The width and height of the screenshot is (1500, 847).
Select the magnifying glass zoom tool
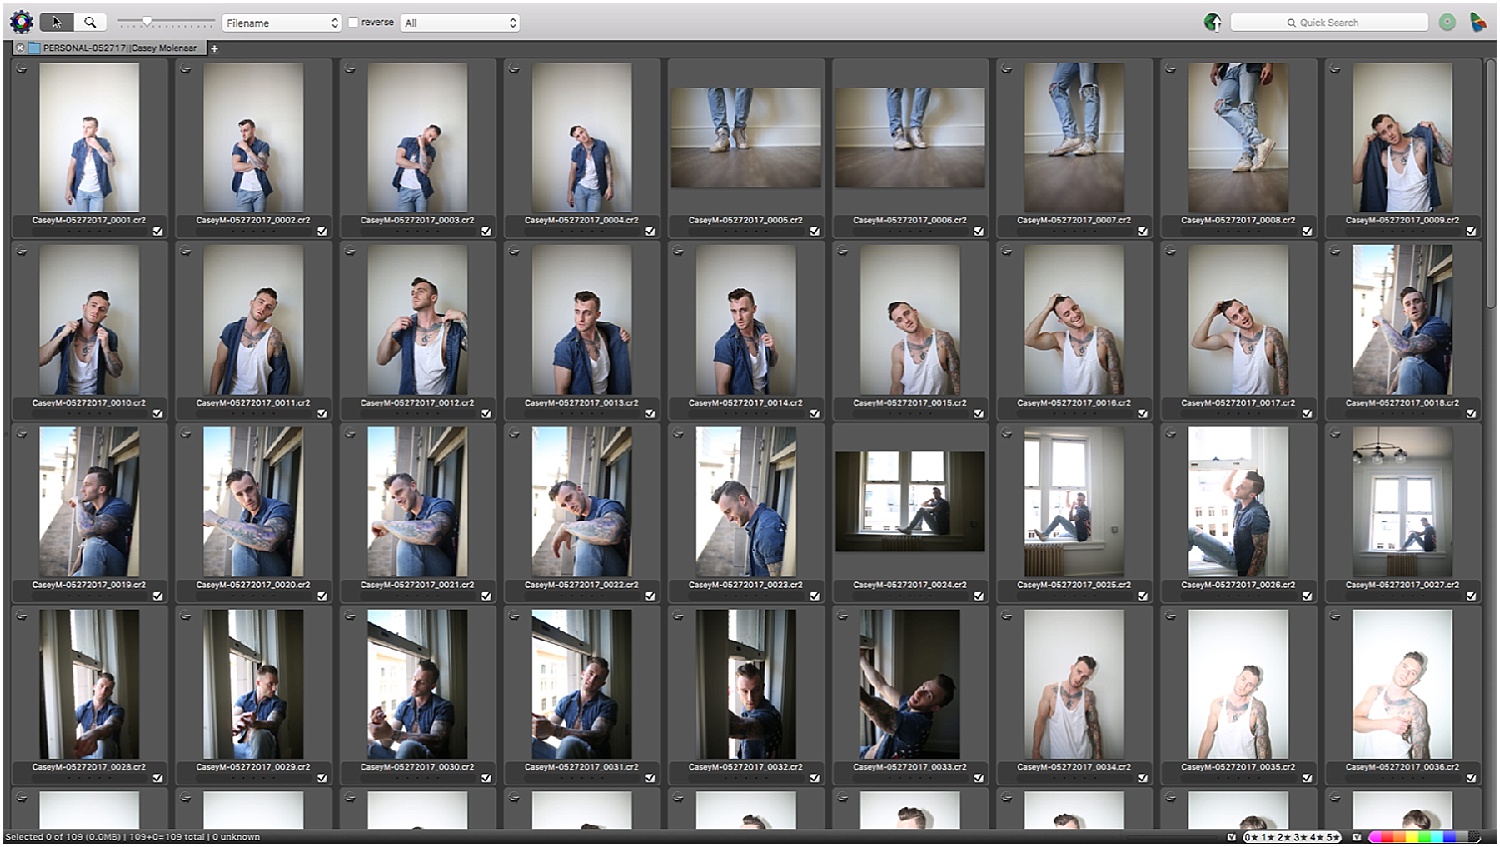coord(89,22)
